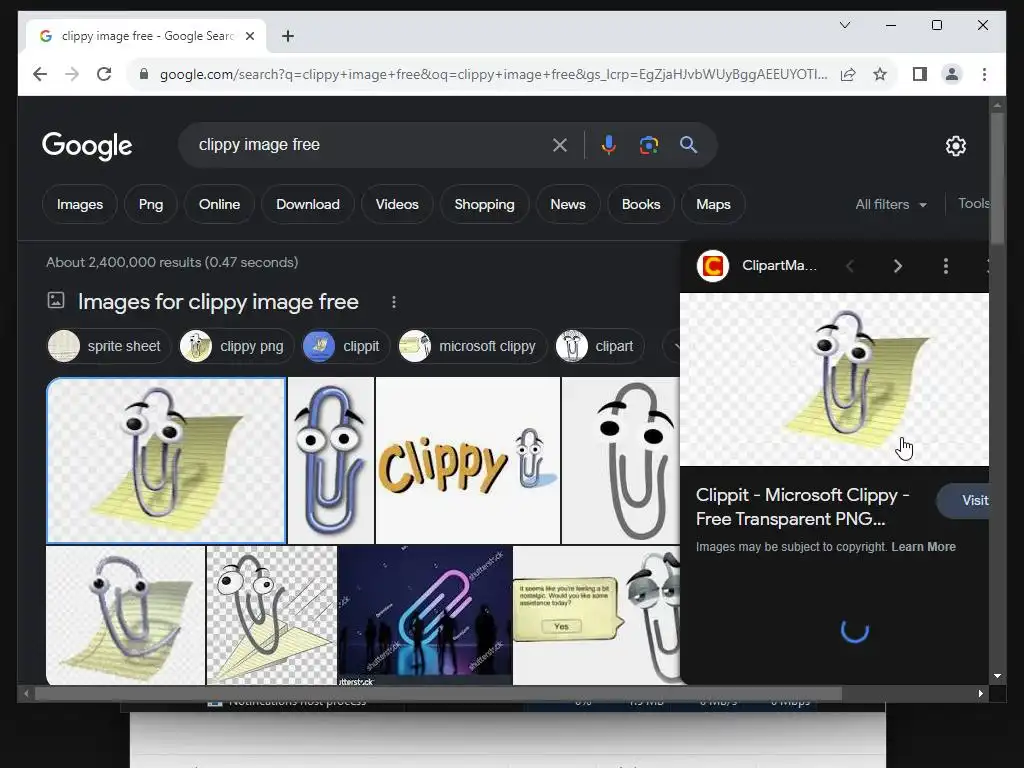Open the browser side panel icon
This screenshot has height=768, width=1024.
pos(920,74)
